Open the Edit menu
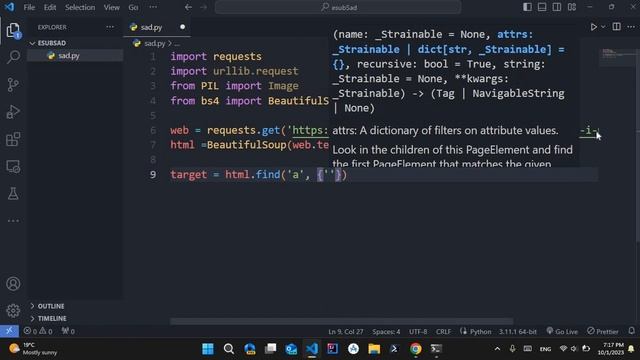This screenshot has height=360, width=640. [x=50, y=7]
